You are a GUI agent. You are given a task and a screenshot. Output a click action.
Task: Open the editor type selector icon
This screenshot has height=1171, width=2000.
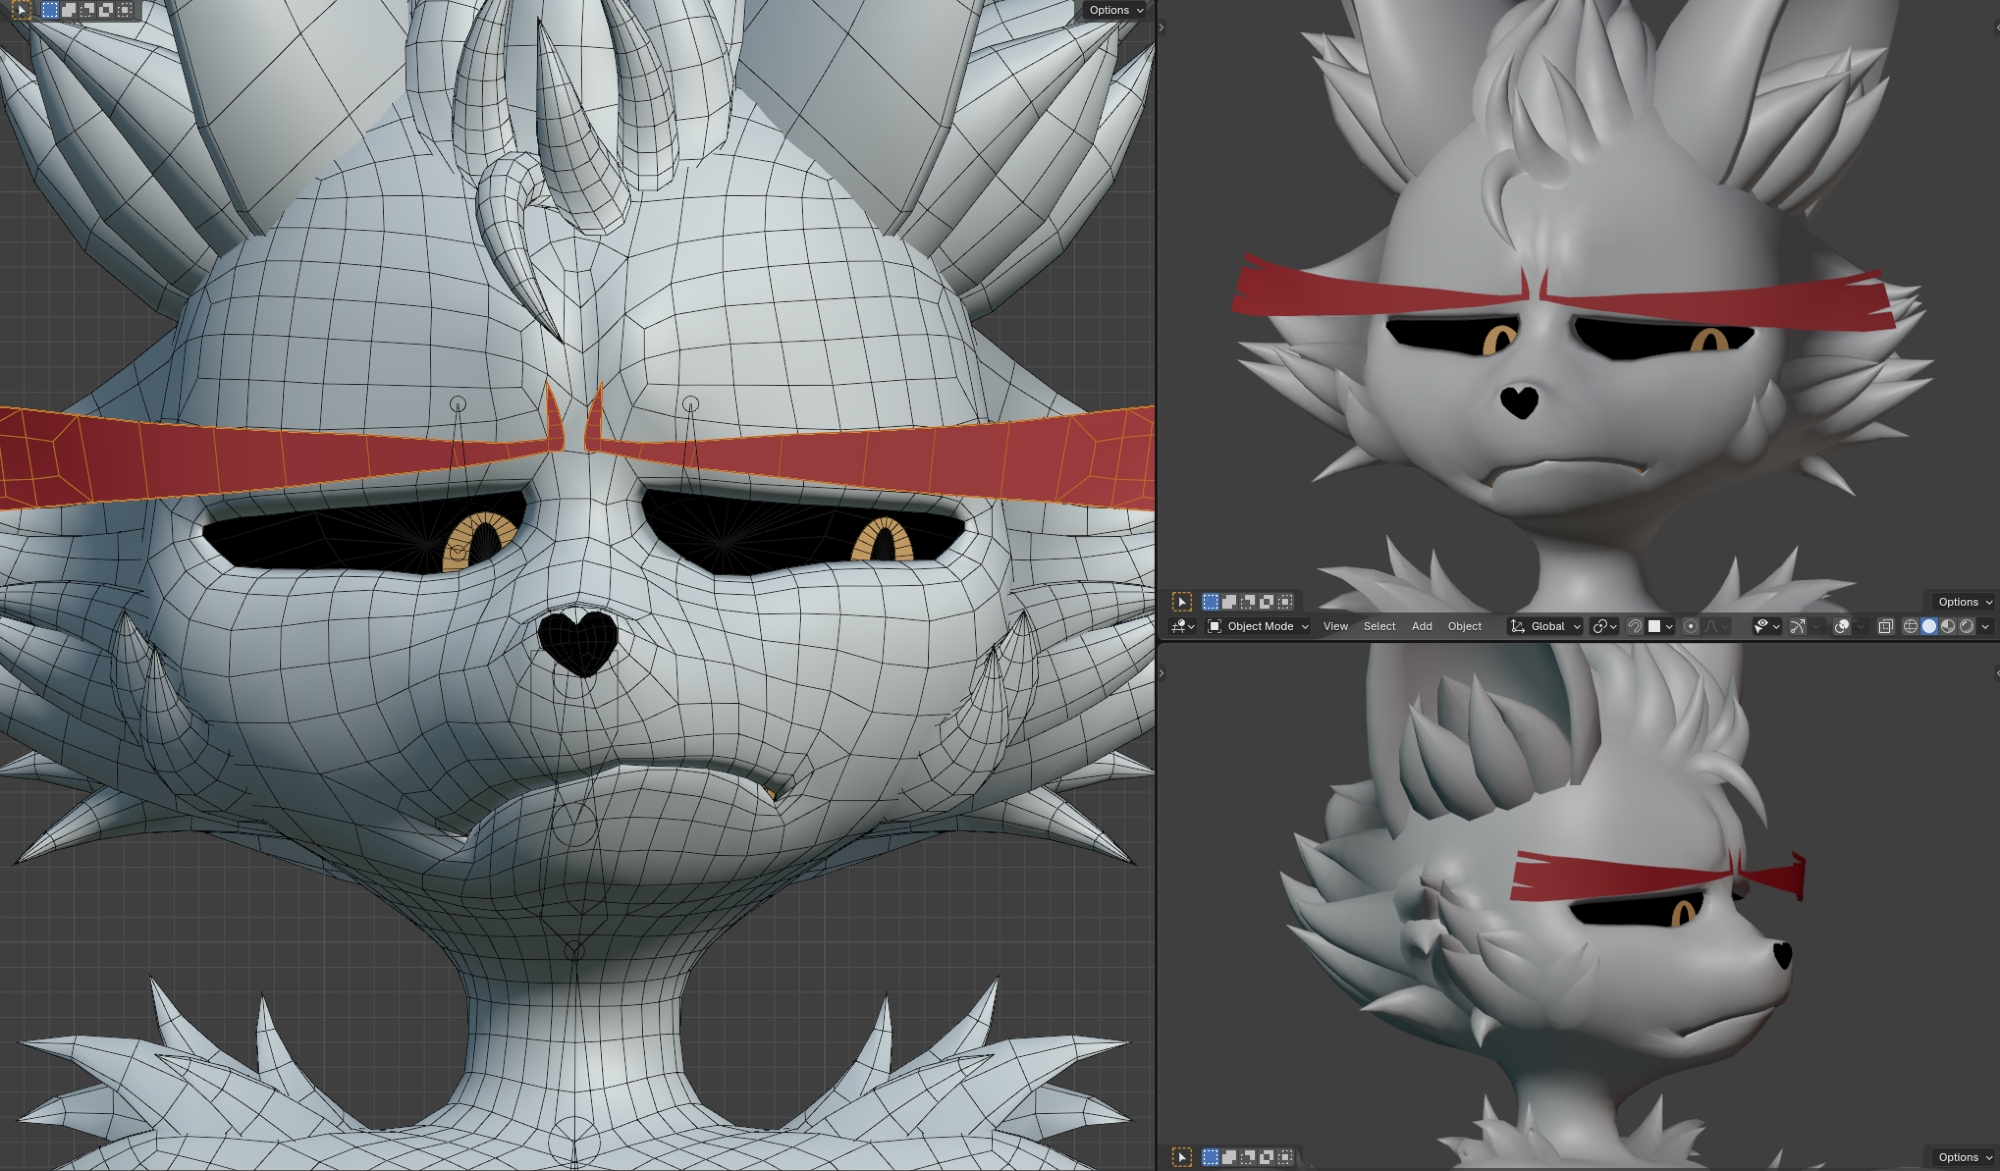1182,626
